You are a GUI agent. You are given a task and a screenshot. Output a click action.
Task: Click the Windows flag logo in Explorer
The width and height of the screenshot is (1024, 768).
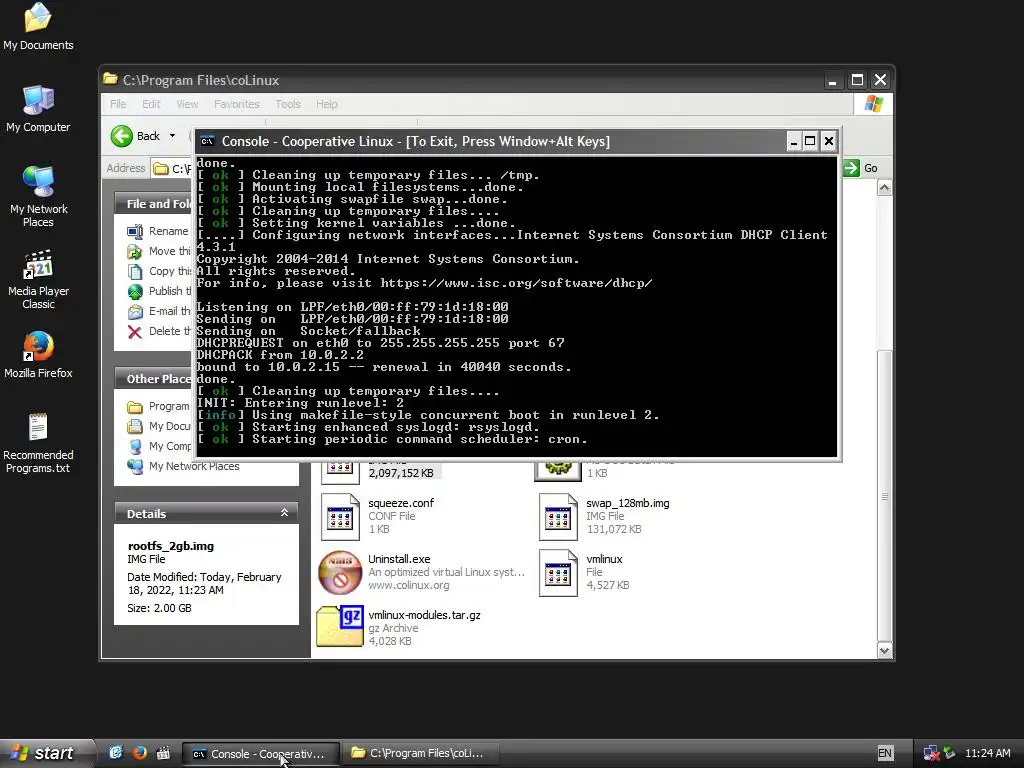[873, 104]
